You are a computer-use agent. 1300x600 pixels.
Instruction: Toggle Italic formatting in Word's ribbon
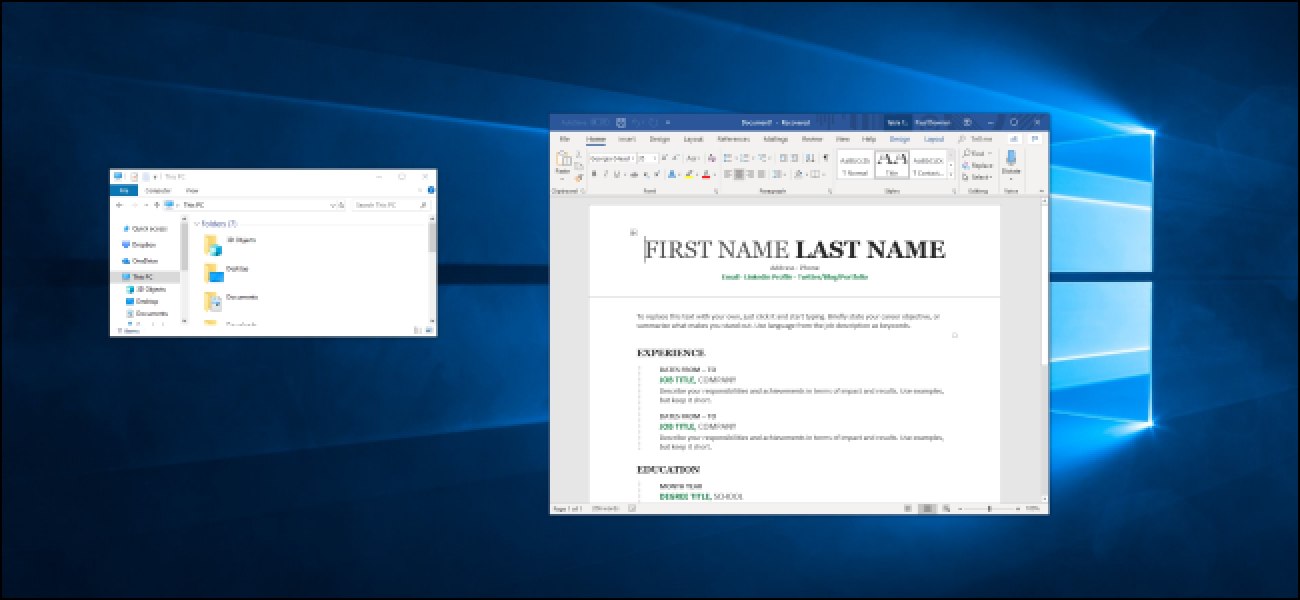coord(606,174)
